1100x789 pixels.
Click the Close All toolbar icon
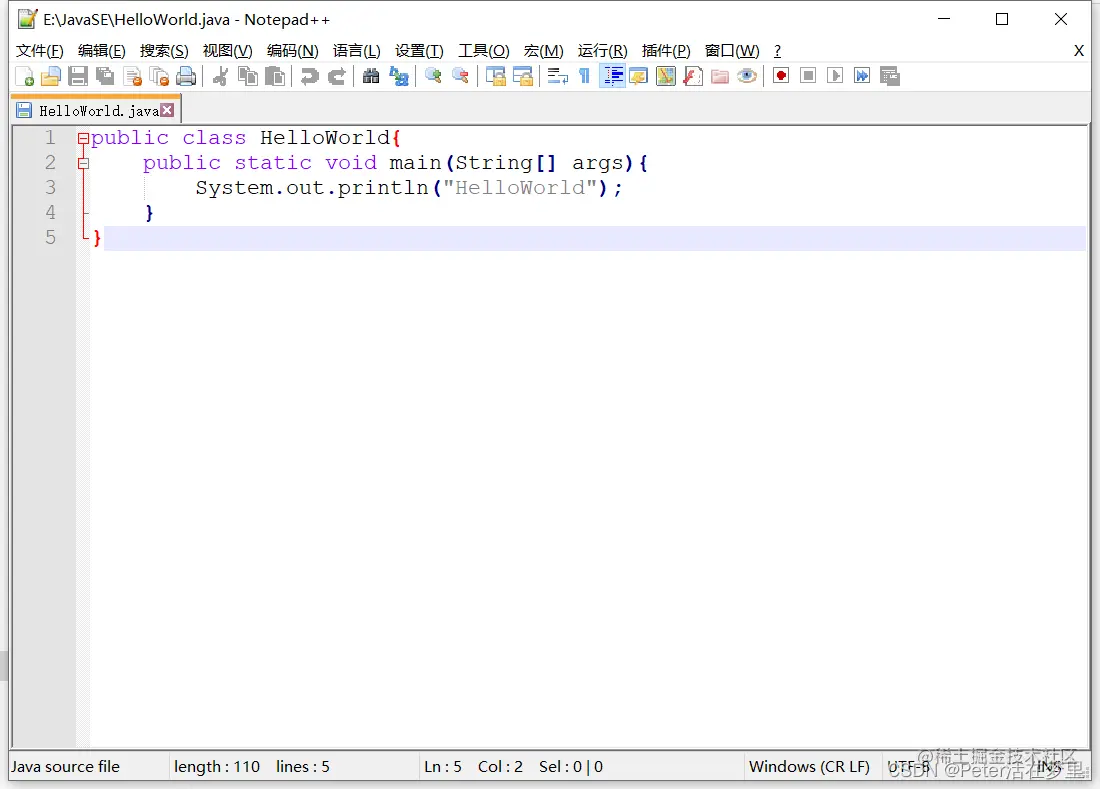pos(160,76)
